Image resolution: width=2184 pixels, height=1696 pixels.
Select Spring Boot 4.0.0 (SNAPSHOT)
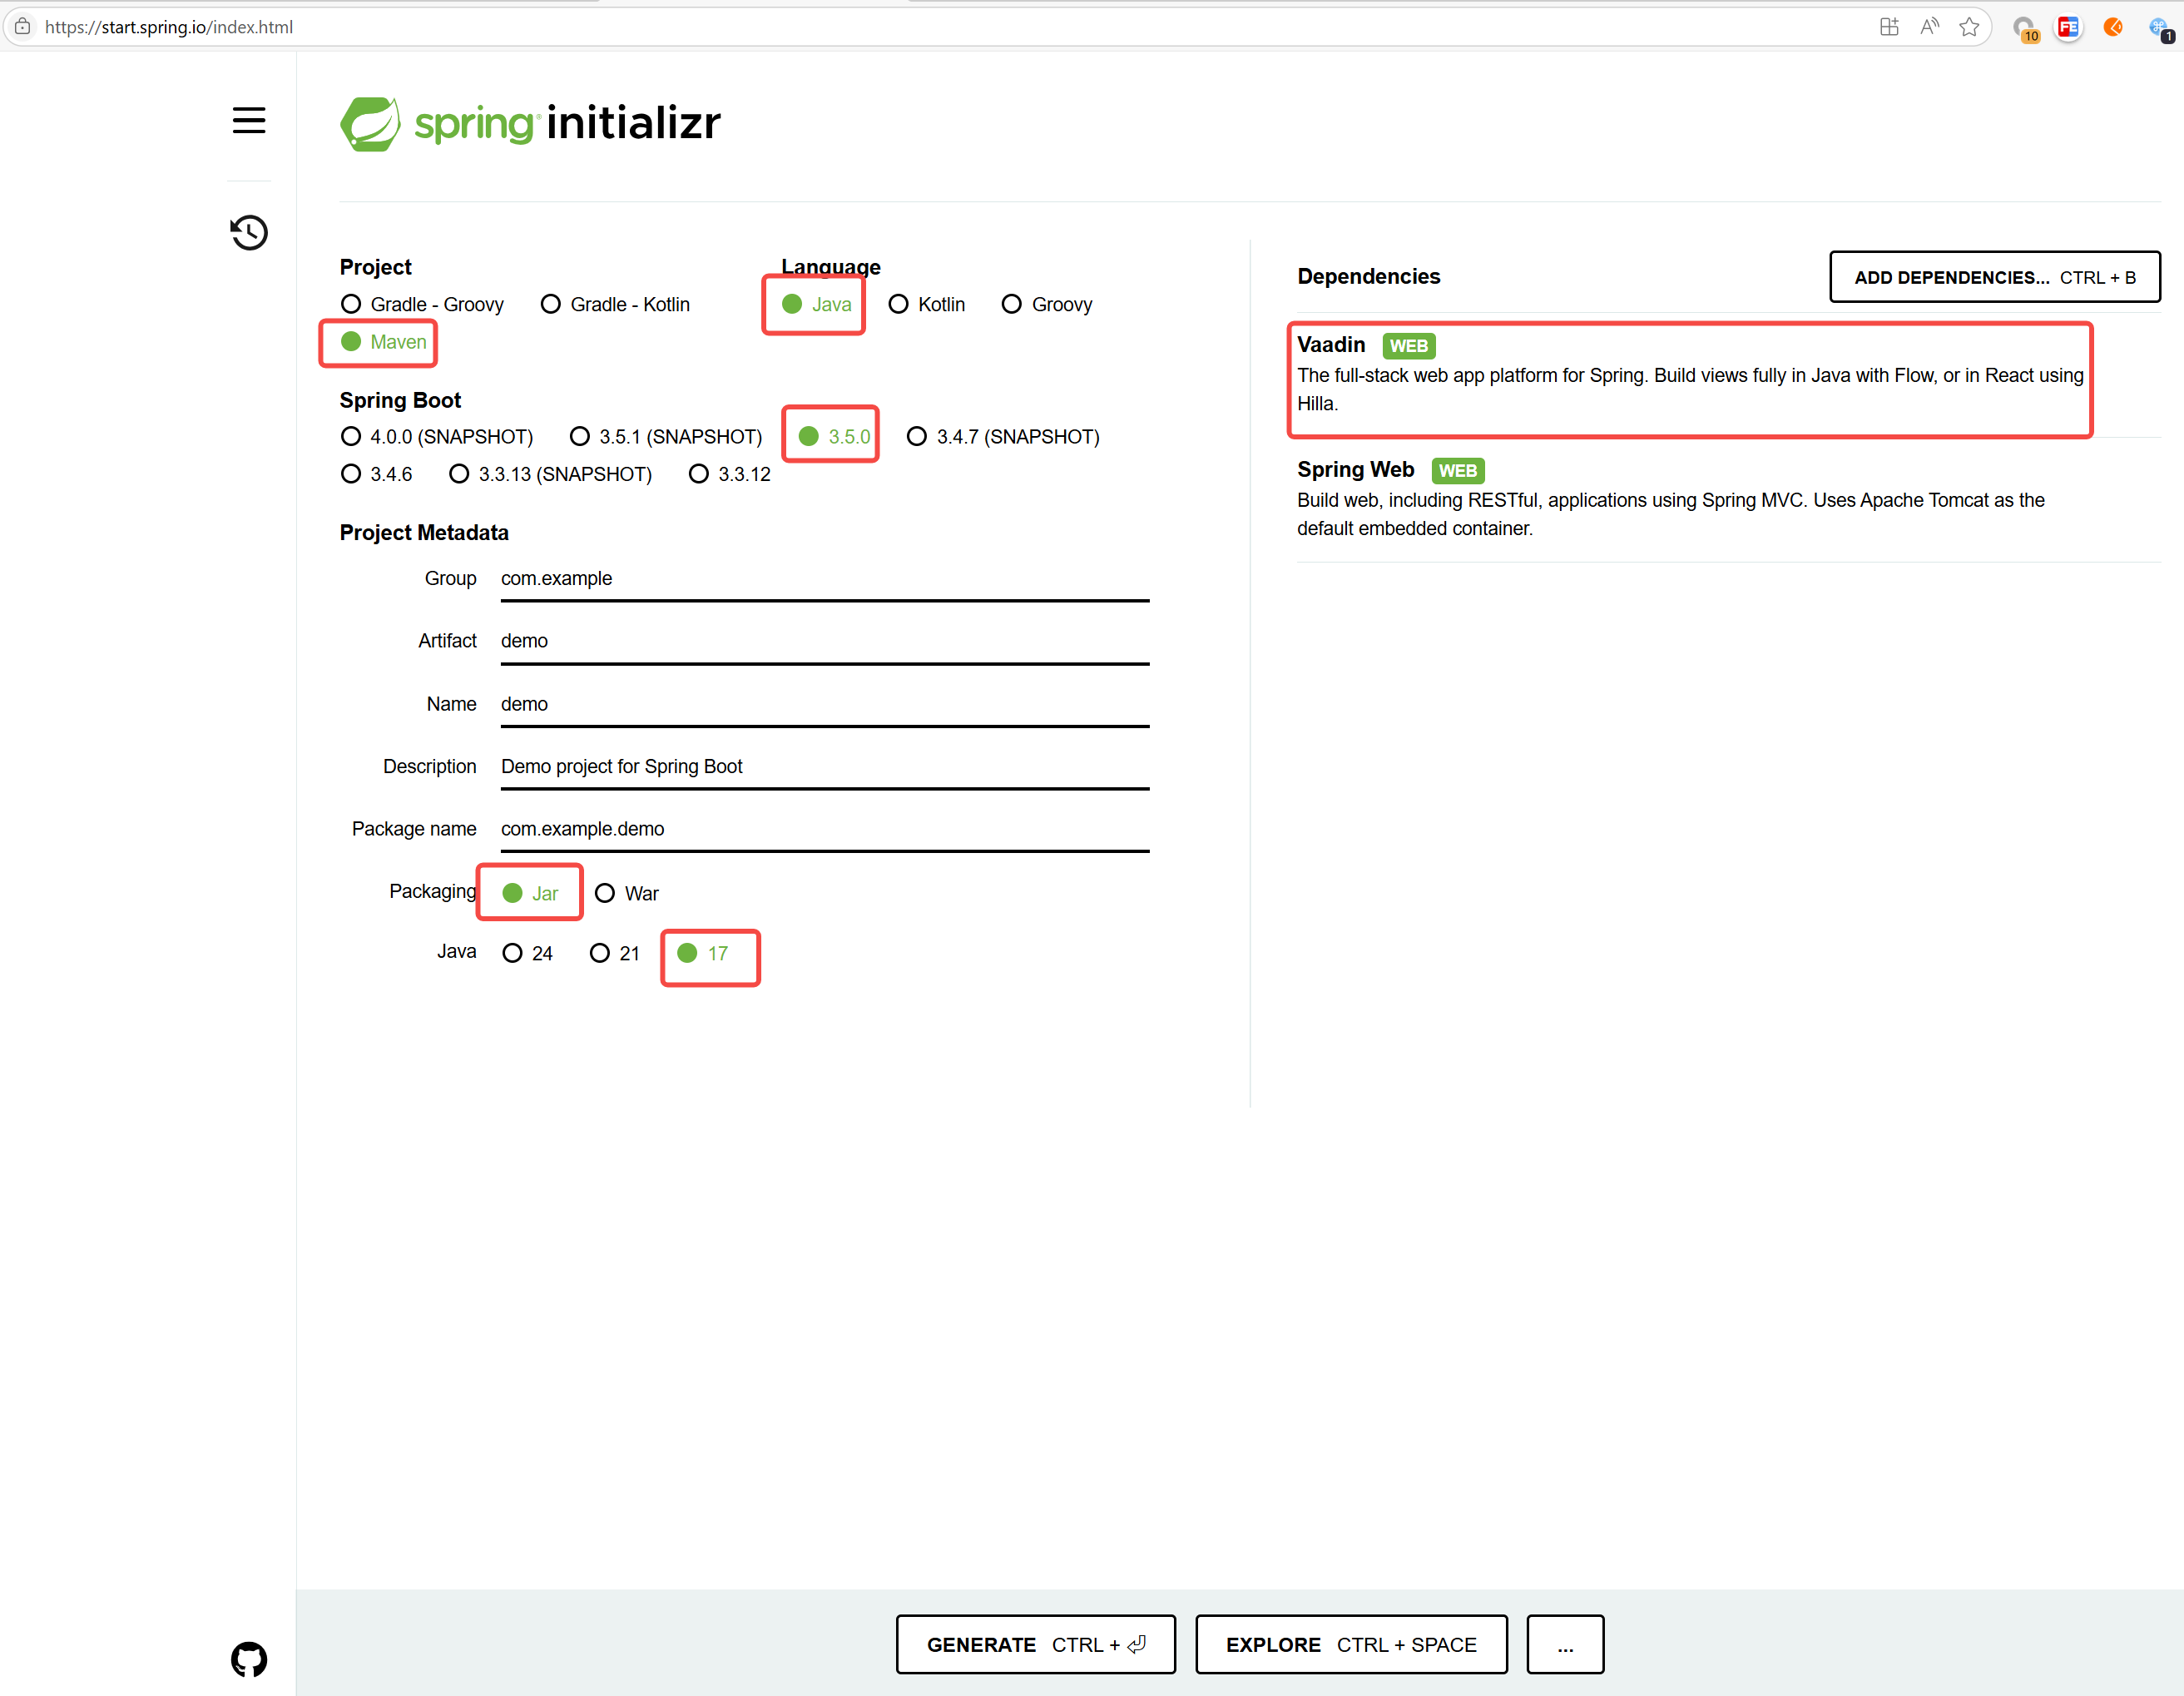[437, 437]
